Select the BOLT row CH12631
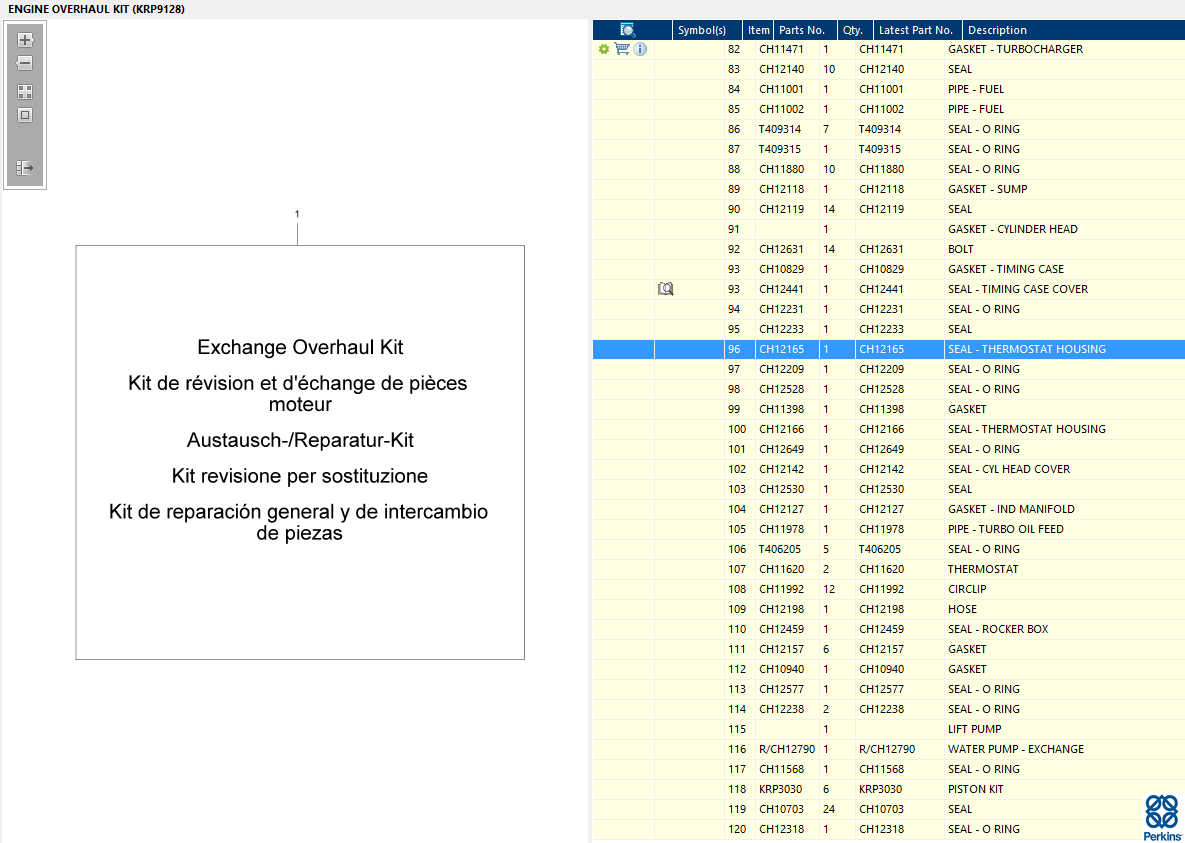 [x=889, y=249]
